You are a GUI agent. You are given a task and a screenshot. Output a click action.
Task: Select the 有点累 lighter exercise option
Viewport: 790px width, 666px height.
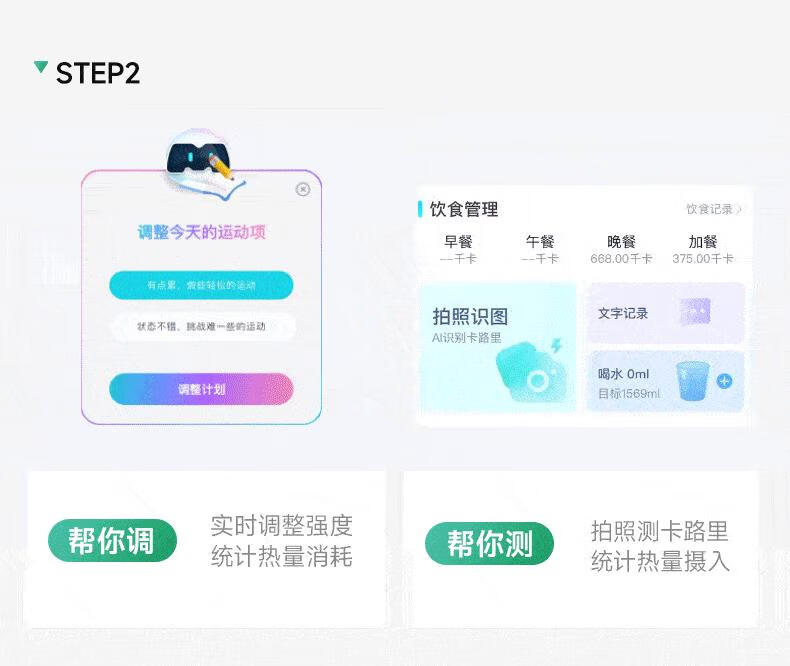pyautogui.click(x=201, y=285)
